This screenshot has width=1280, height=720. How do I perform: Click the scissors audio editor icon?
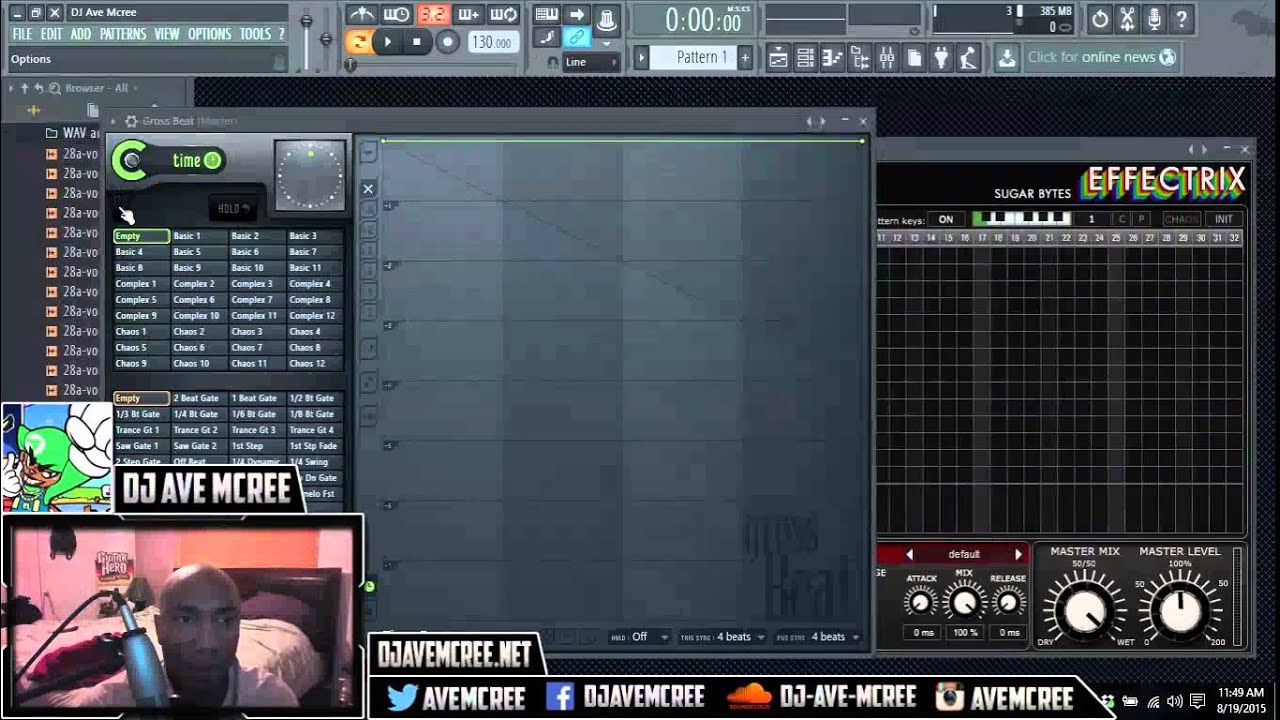tap(1127, 18)
